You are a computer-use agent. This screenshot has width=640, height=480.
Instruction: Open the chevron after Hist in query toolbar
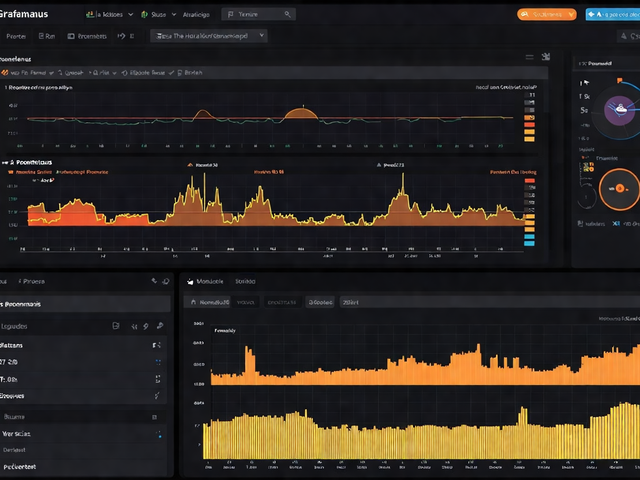(x=114, y=73)
